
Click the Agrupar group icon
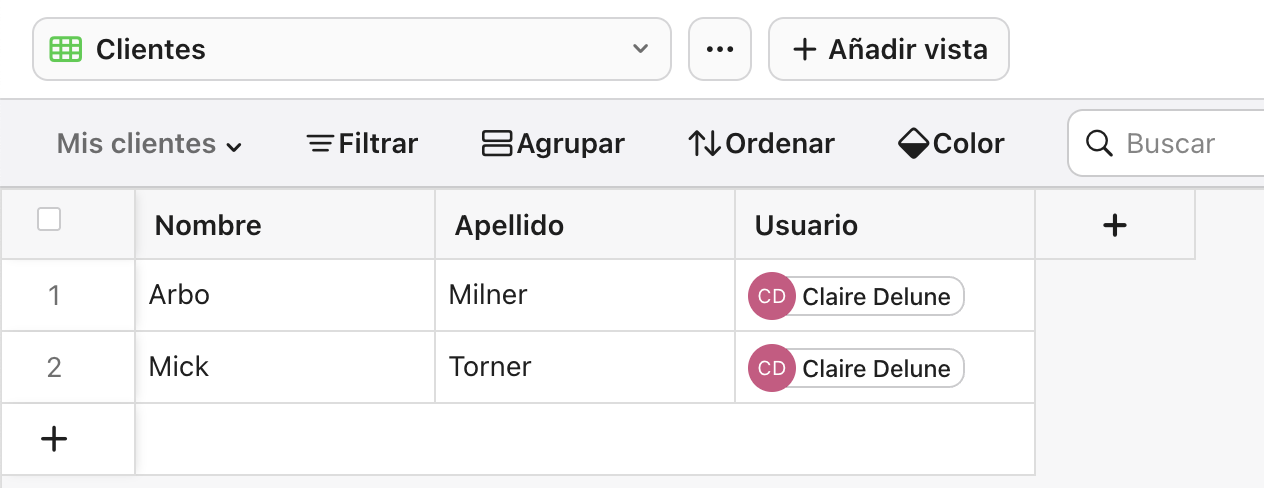click(x=497, y=144)
